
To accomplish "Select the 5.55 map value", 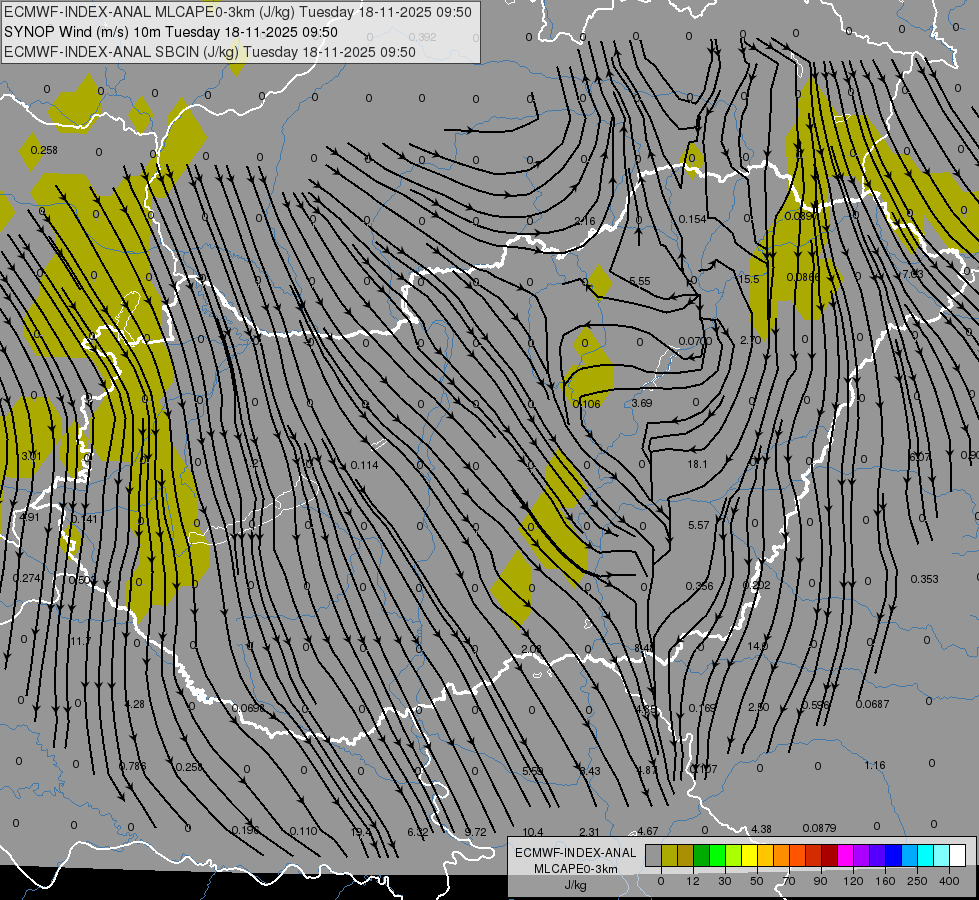I will [x=640, y=281].
